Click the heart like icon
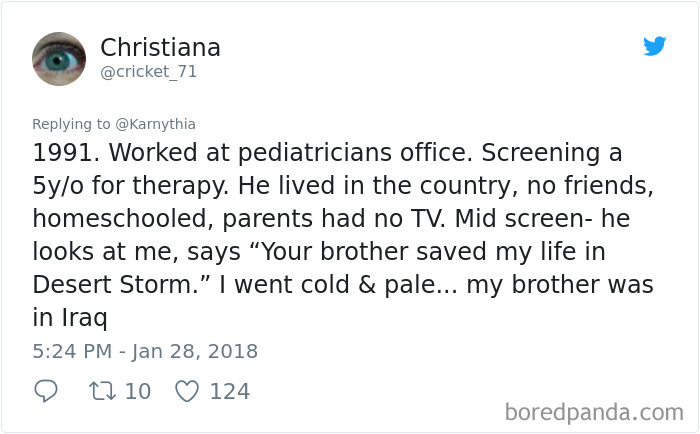Viewport: 700px width, 434px height. click(187, 392)
